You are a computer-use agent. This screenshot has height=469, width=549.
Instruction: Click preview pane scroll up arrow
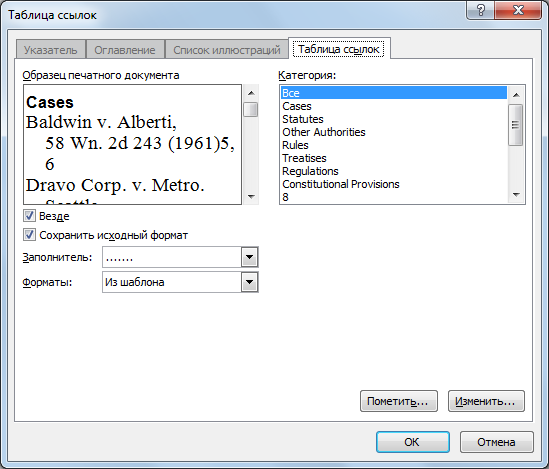point(251,93)
